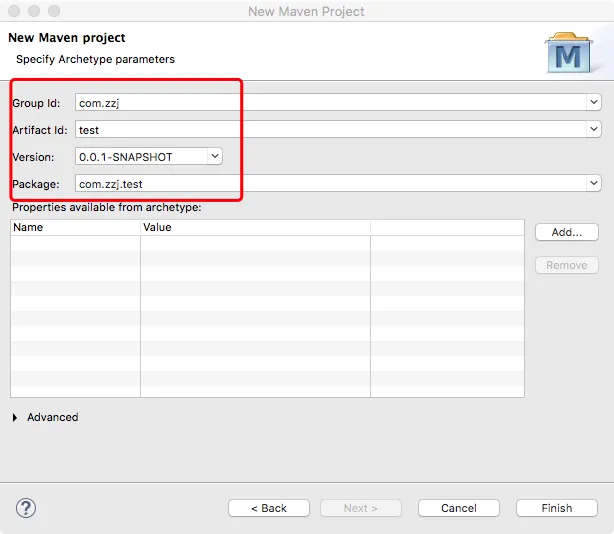Open the Artifact Id dropdown arrow

594,129
